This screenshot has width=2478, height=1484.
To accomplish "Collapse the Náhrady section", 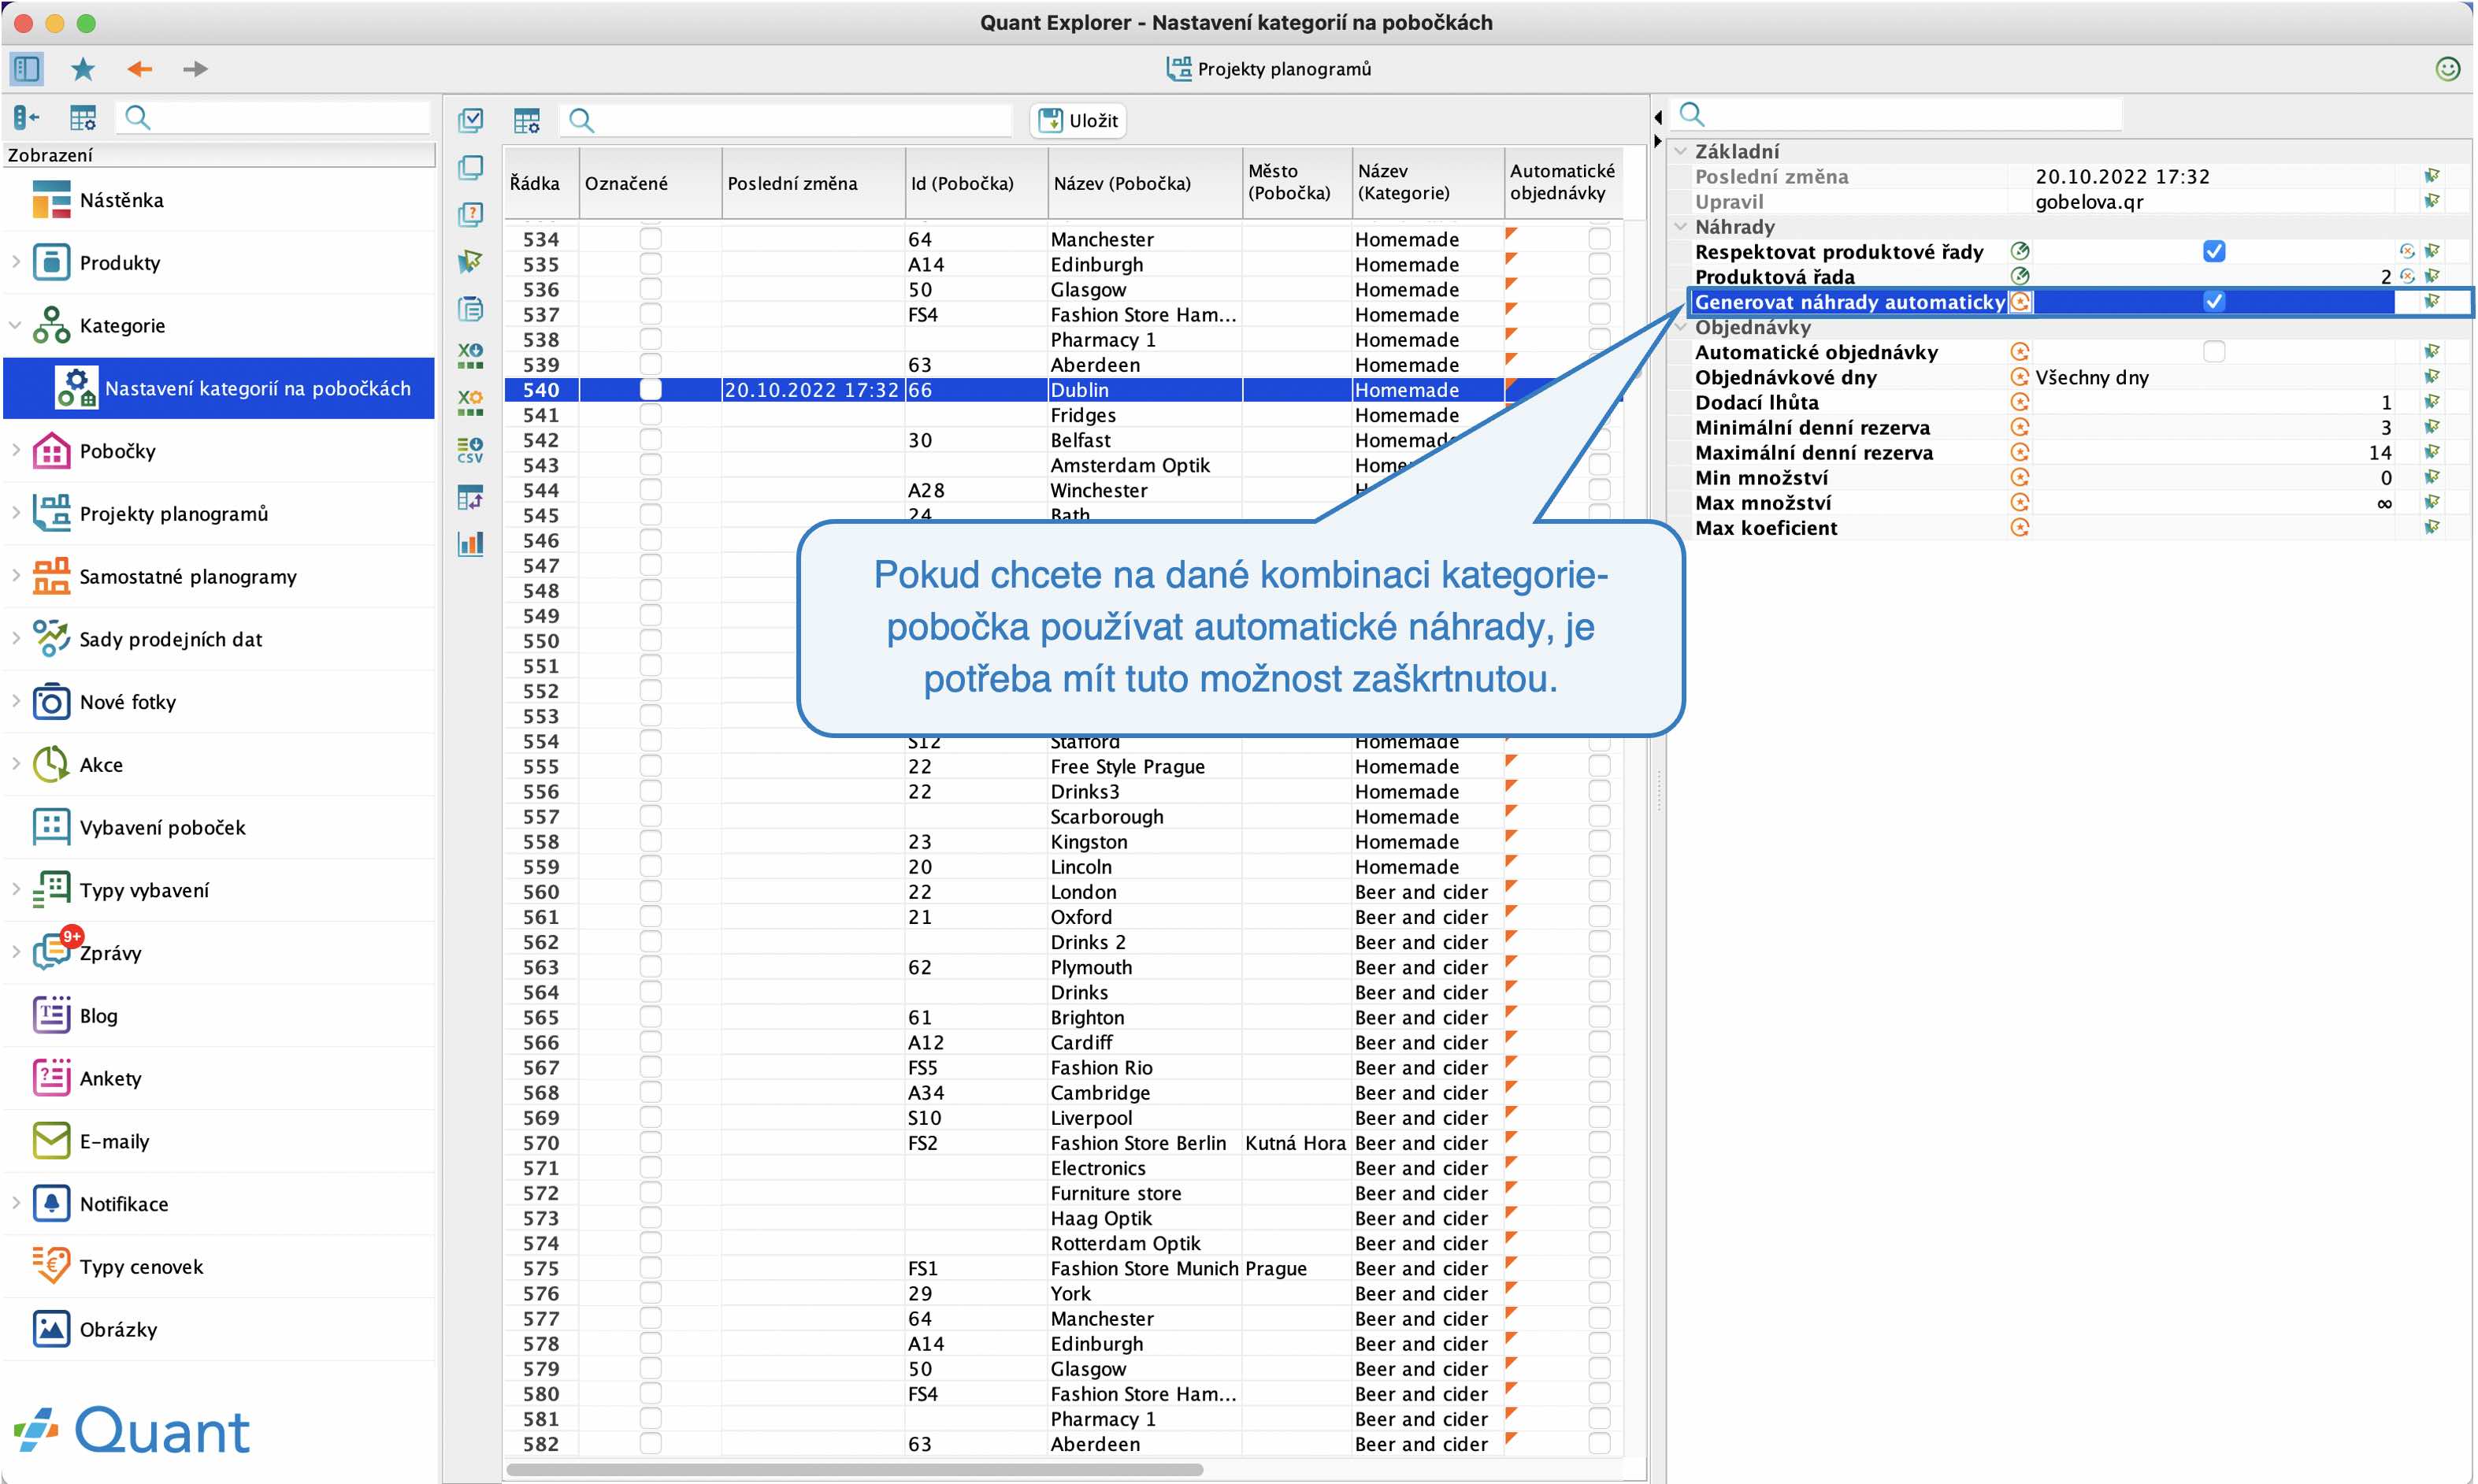I will tap(1680, 226).
